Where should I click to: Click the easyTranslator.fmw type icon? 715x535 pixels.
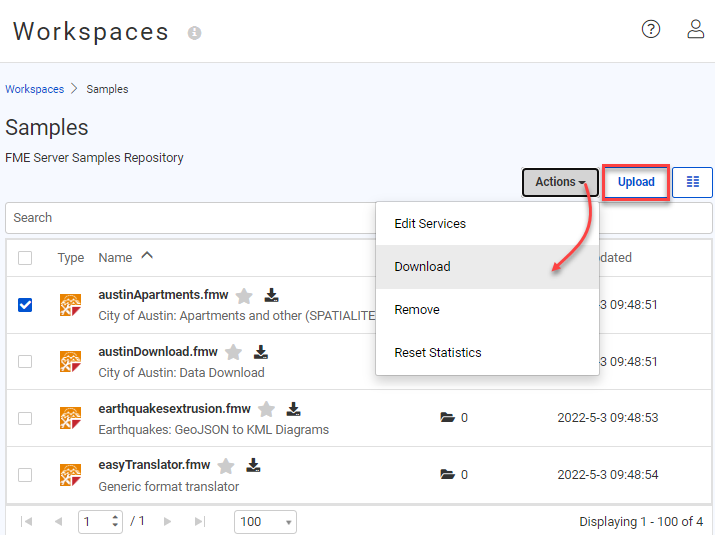(x=70, y=475)
